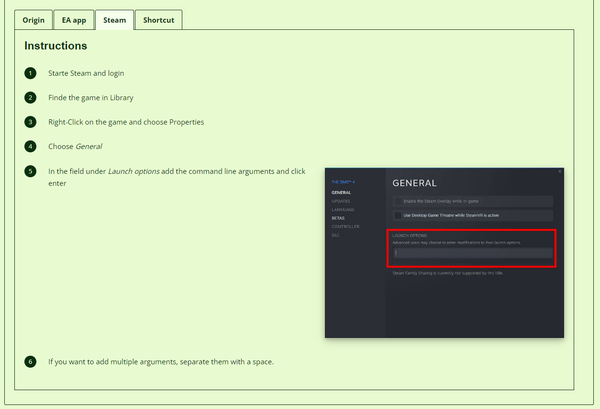Select the Steam tab
The height and width of the screenshot is (409, 600).
tap(114, 20)
